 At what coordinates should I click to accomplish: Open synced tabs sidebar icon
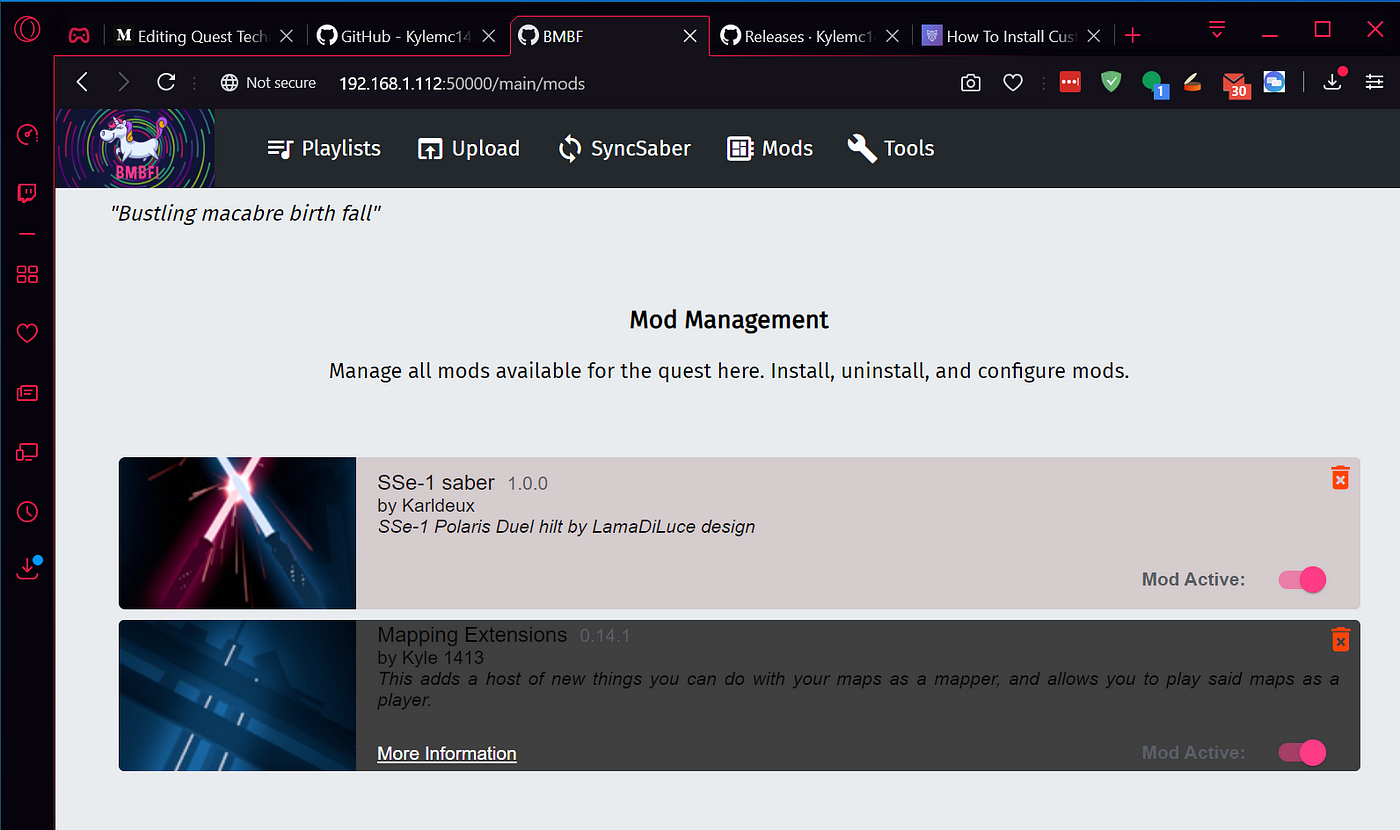[x=27, y=453]
